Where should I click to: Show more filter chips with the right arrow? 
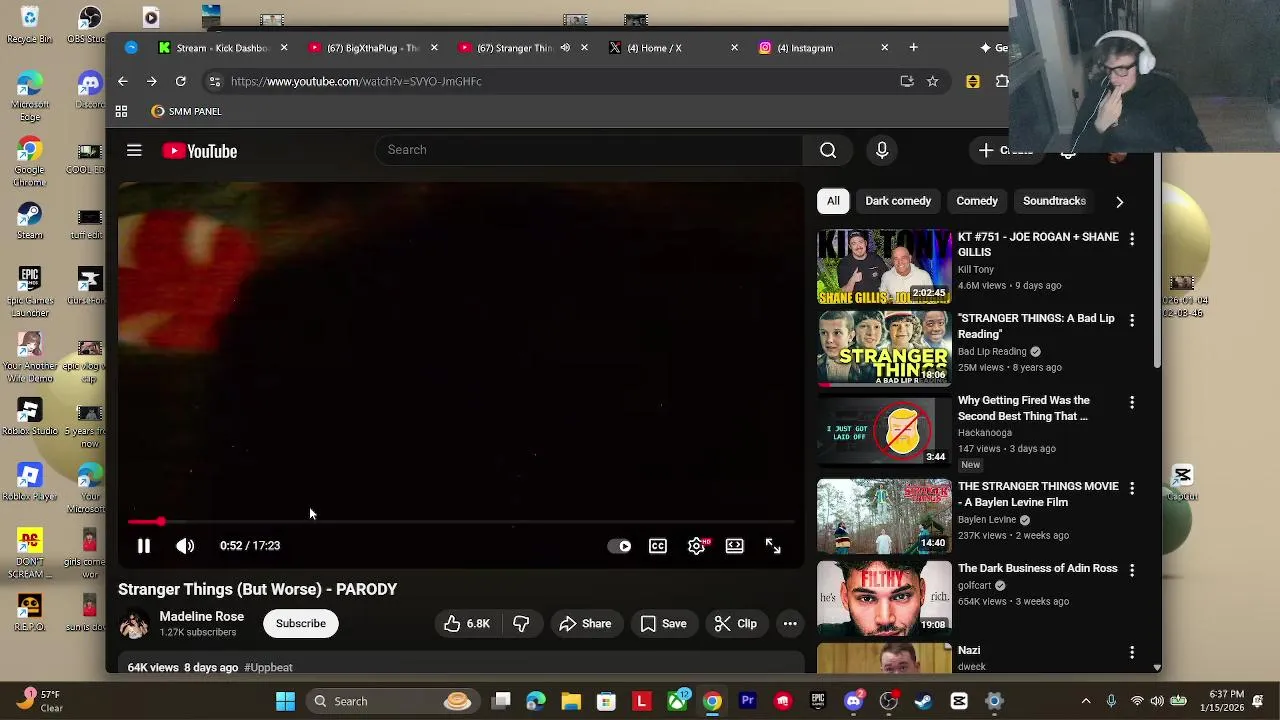tap(1119, 202)
